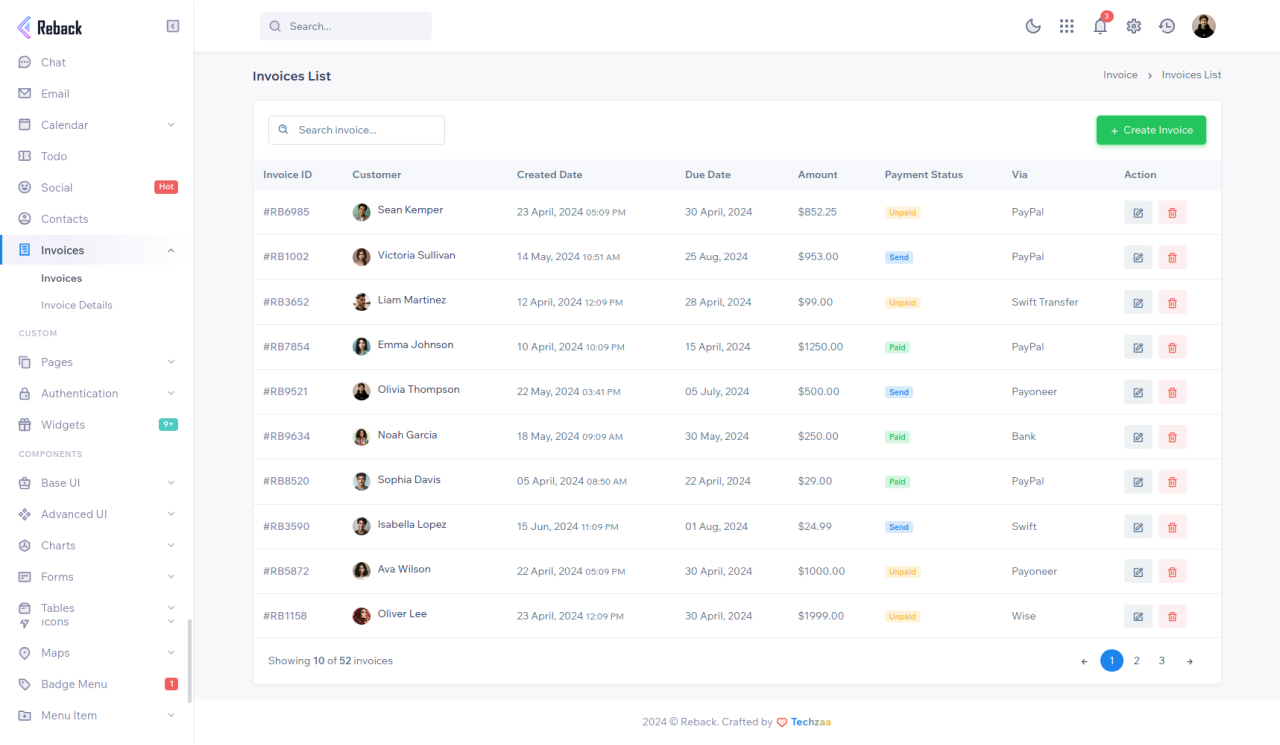Open Widgets in the sidebar
This screenshot has width=1280, height=745.
click(x=96, y=425)
